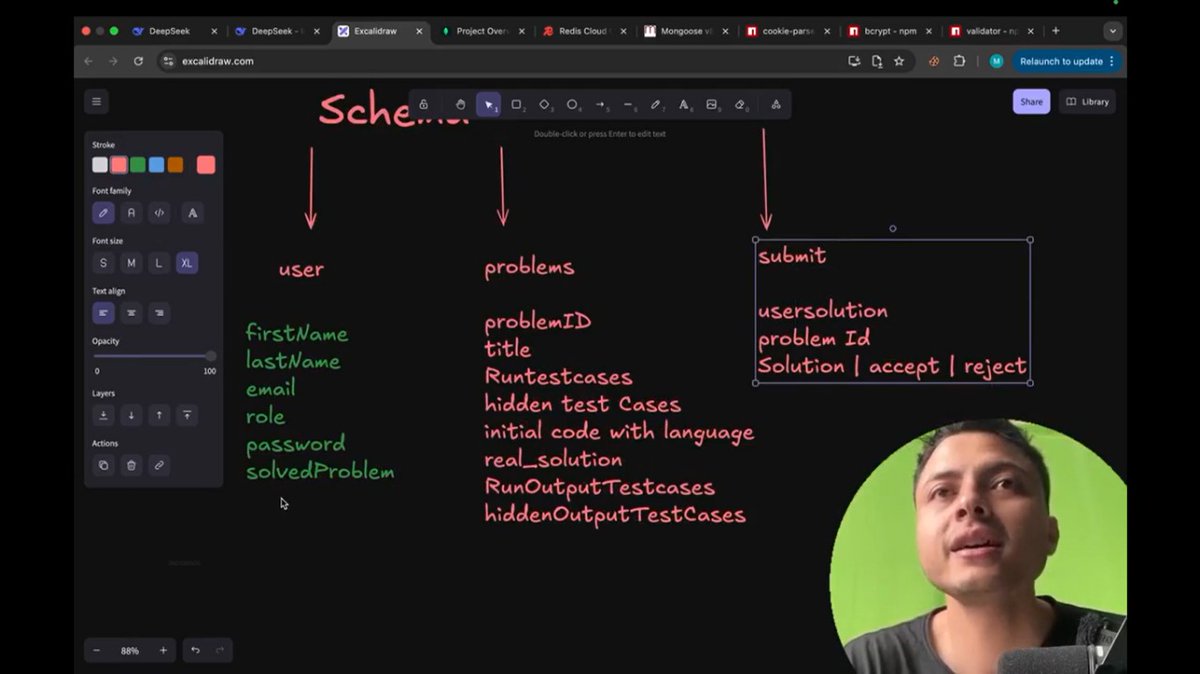Choose the Medium font size

click(x=131, y=262)
